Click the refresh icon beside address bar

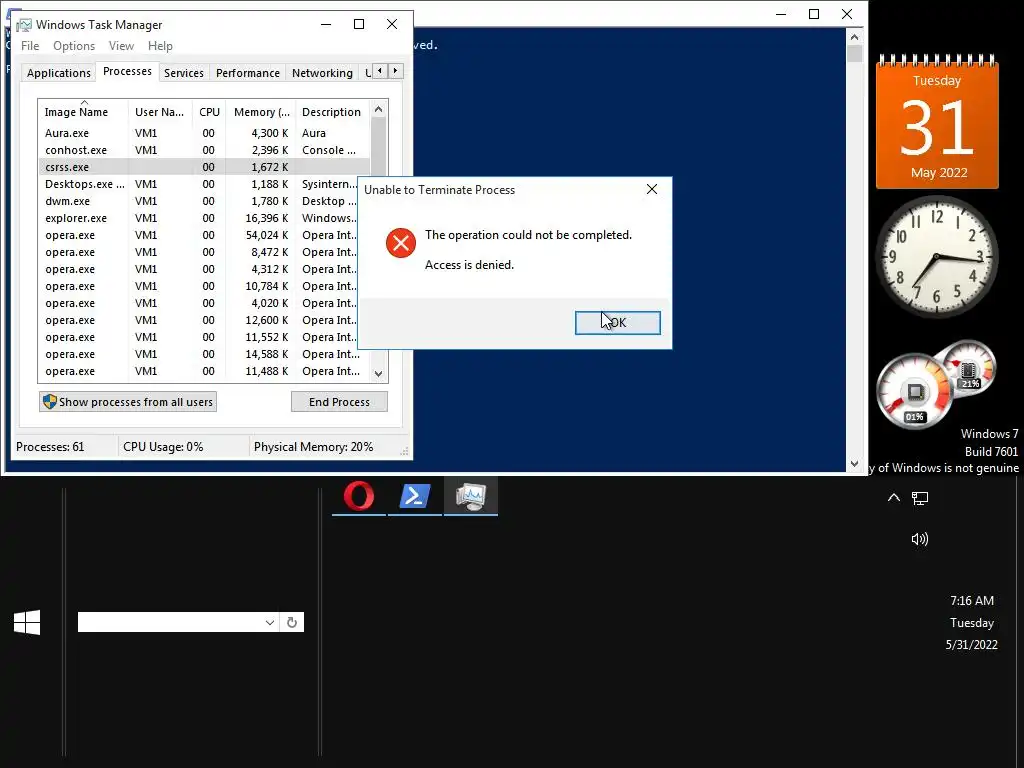292,622
